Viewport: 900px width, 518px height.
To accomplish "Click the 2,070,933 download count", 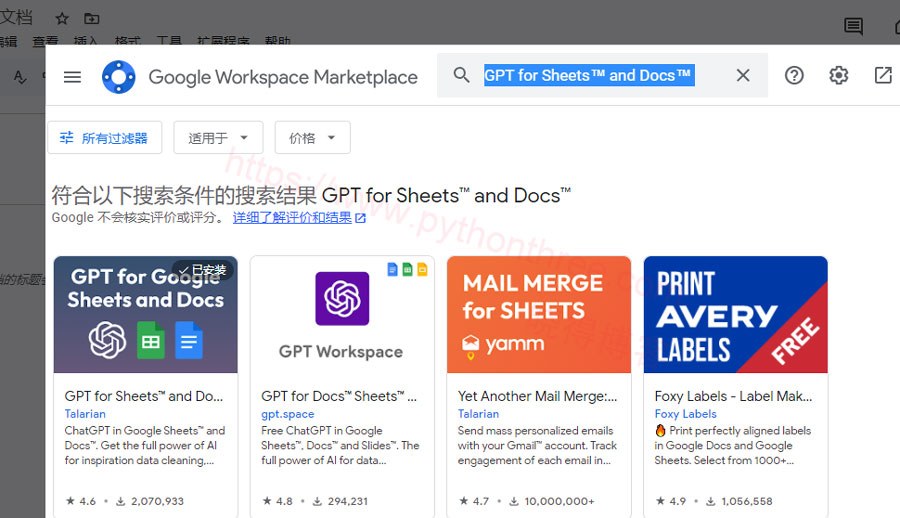I will coord(150,501).
